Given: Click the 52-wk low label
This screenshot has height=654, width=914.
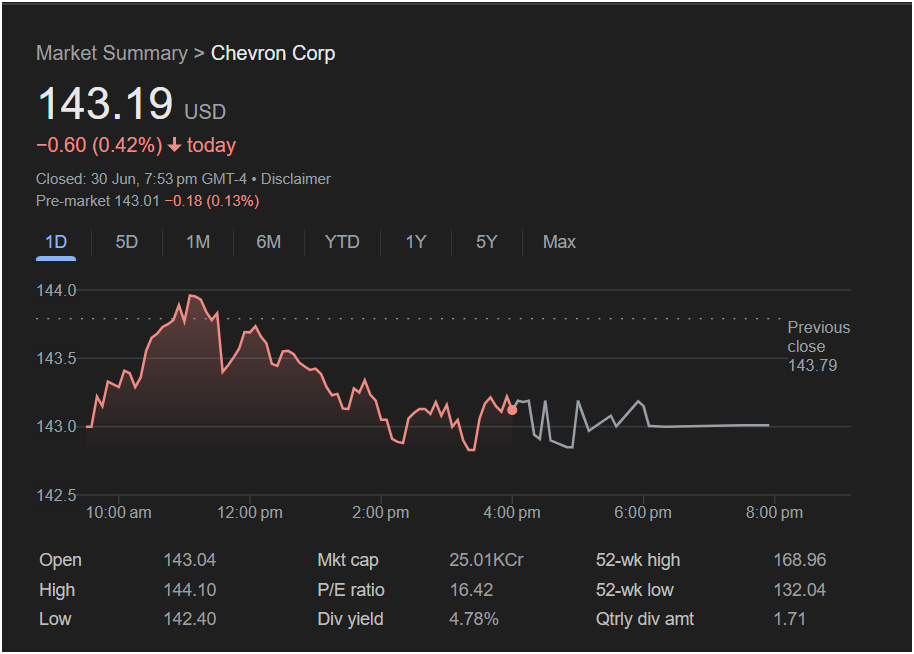Looking at the screenshot, I should tap(634, 590).
